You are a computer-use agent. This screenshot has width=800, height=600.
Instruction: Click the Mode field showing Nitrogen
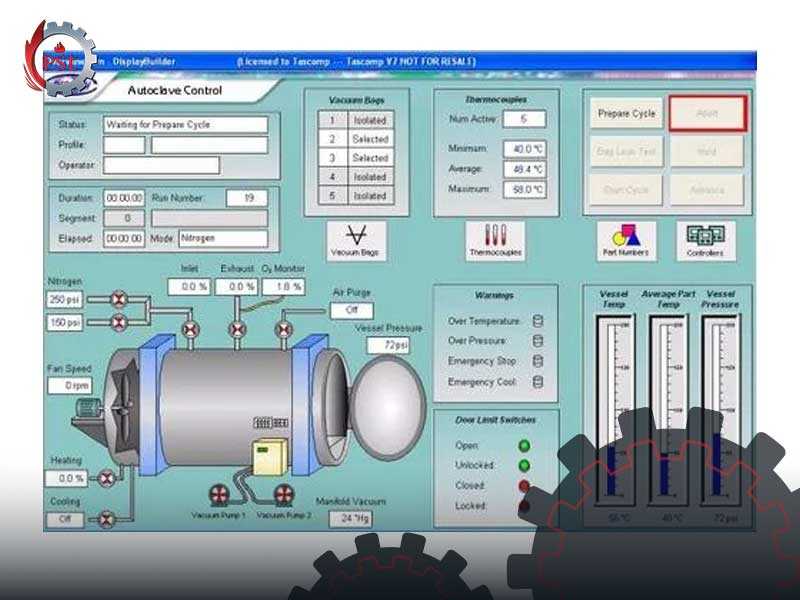pos(223,239)
